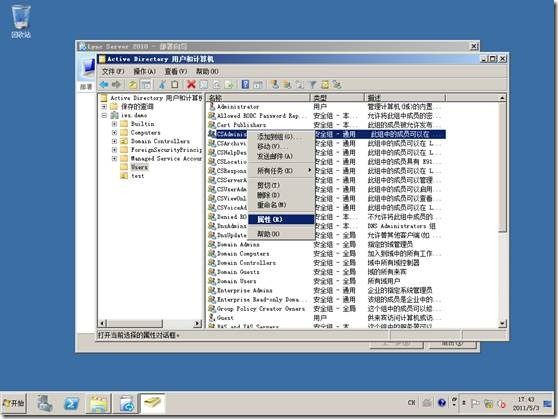The width and height of the screenshot is (558, 419).
Task: Click the tray help question mark icon
Action: click(x=442, y=403)
